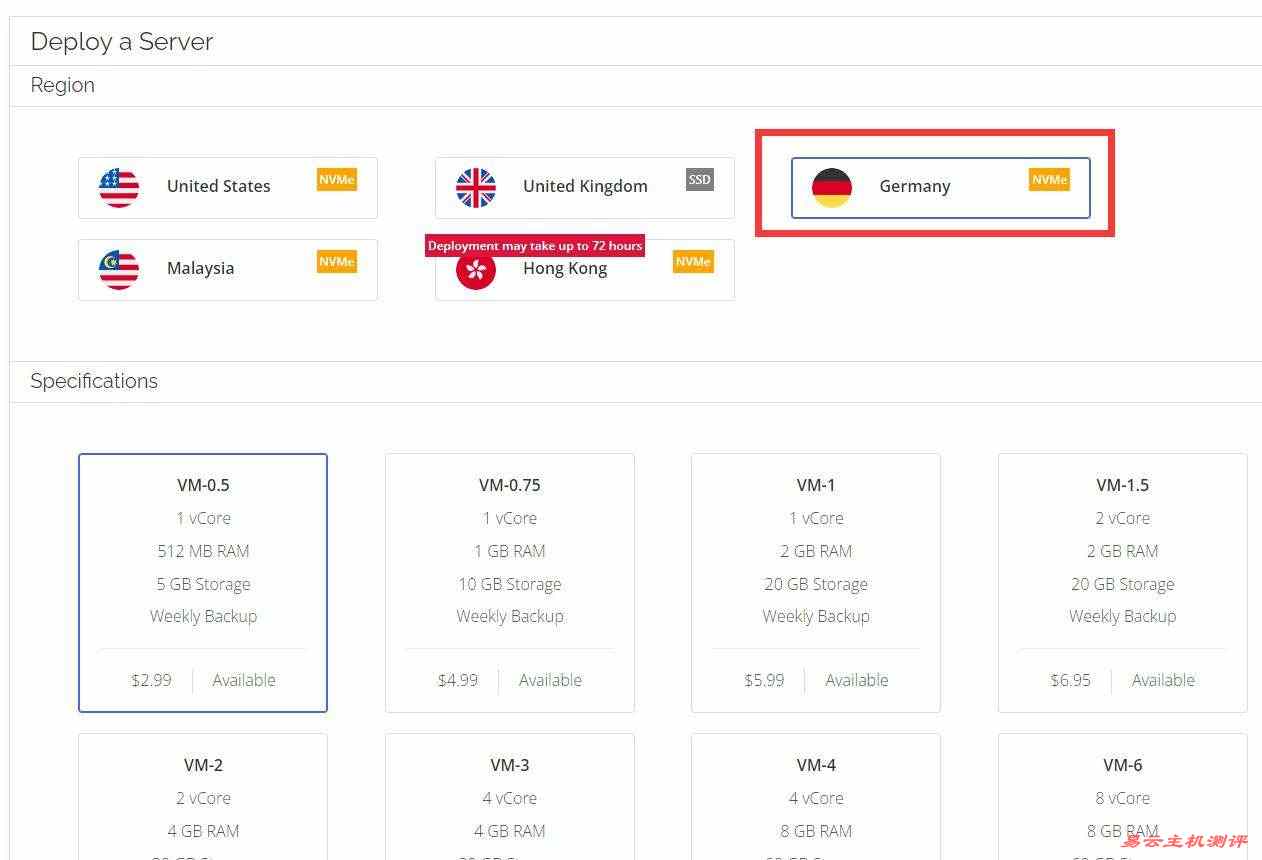Choose Germany as the region

coord(940,187)
